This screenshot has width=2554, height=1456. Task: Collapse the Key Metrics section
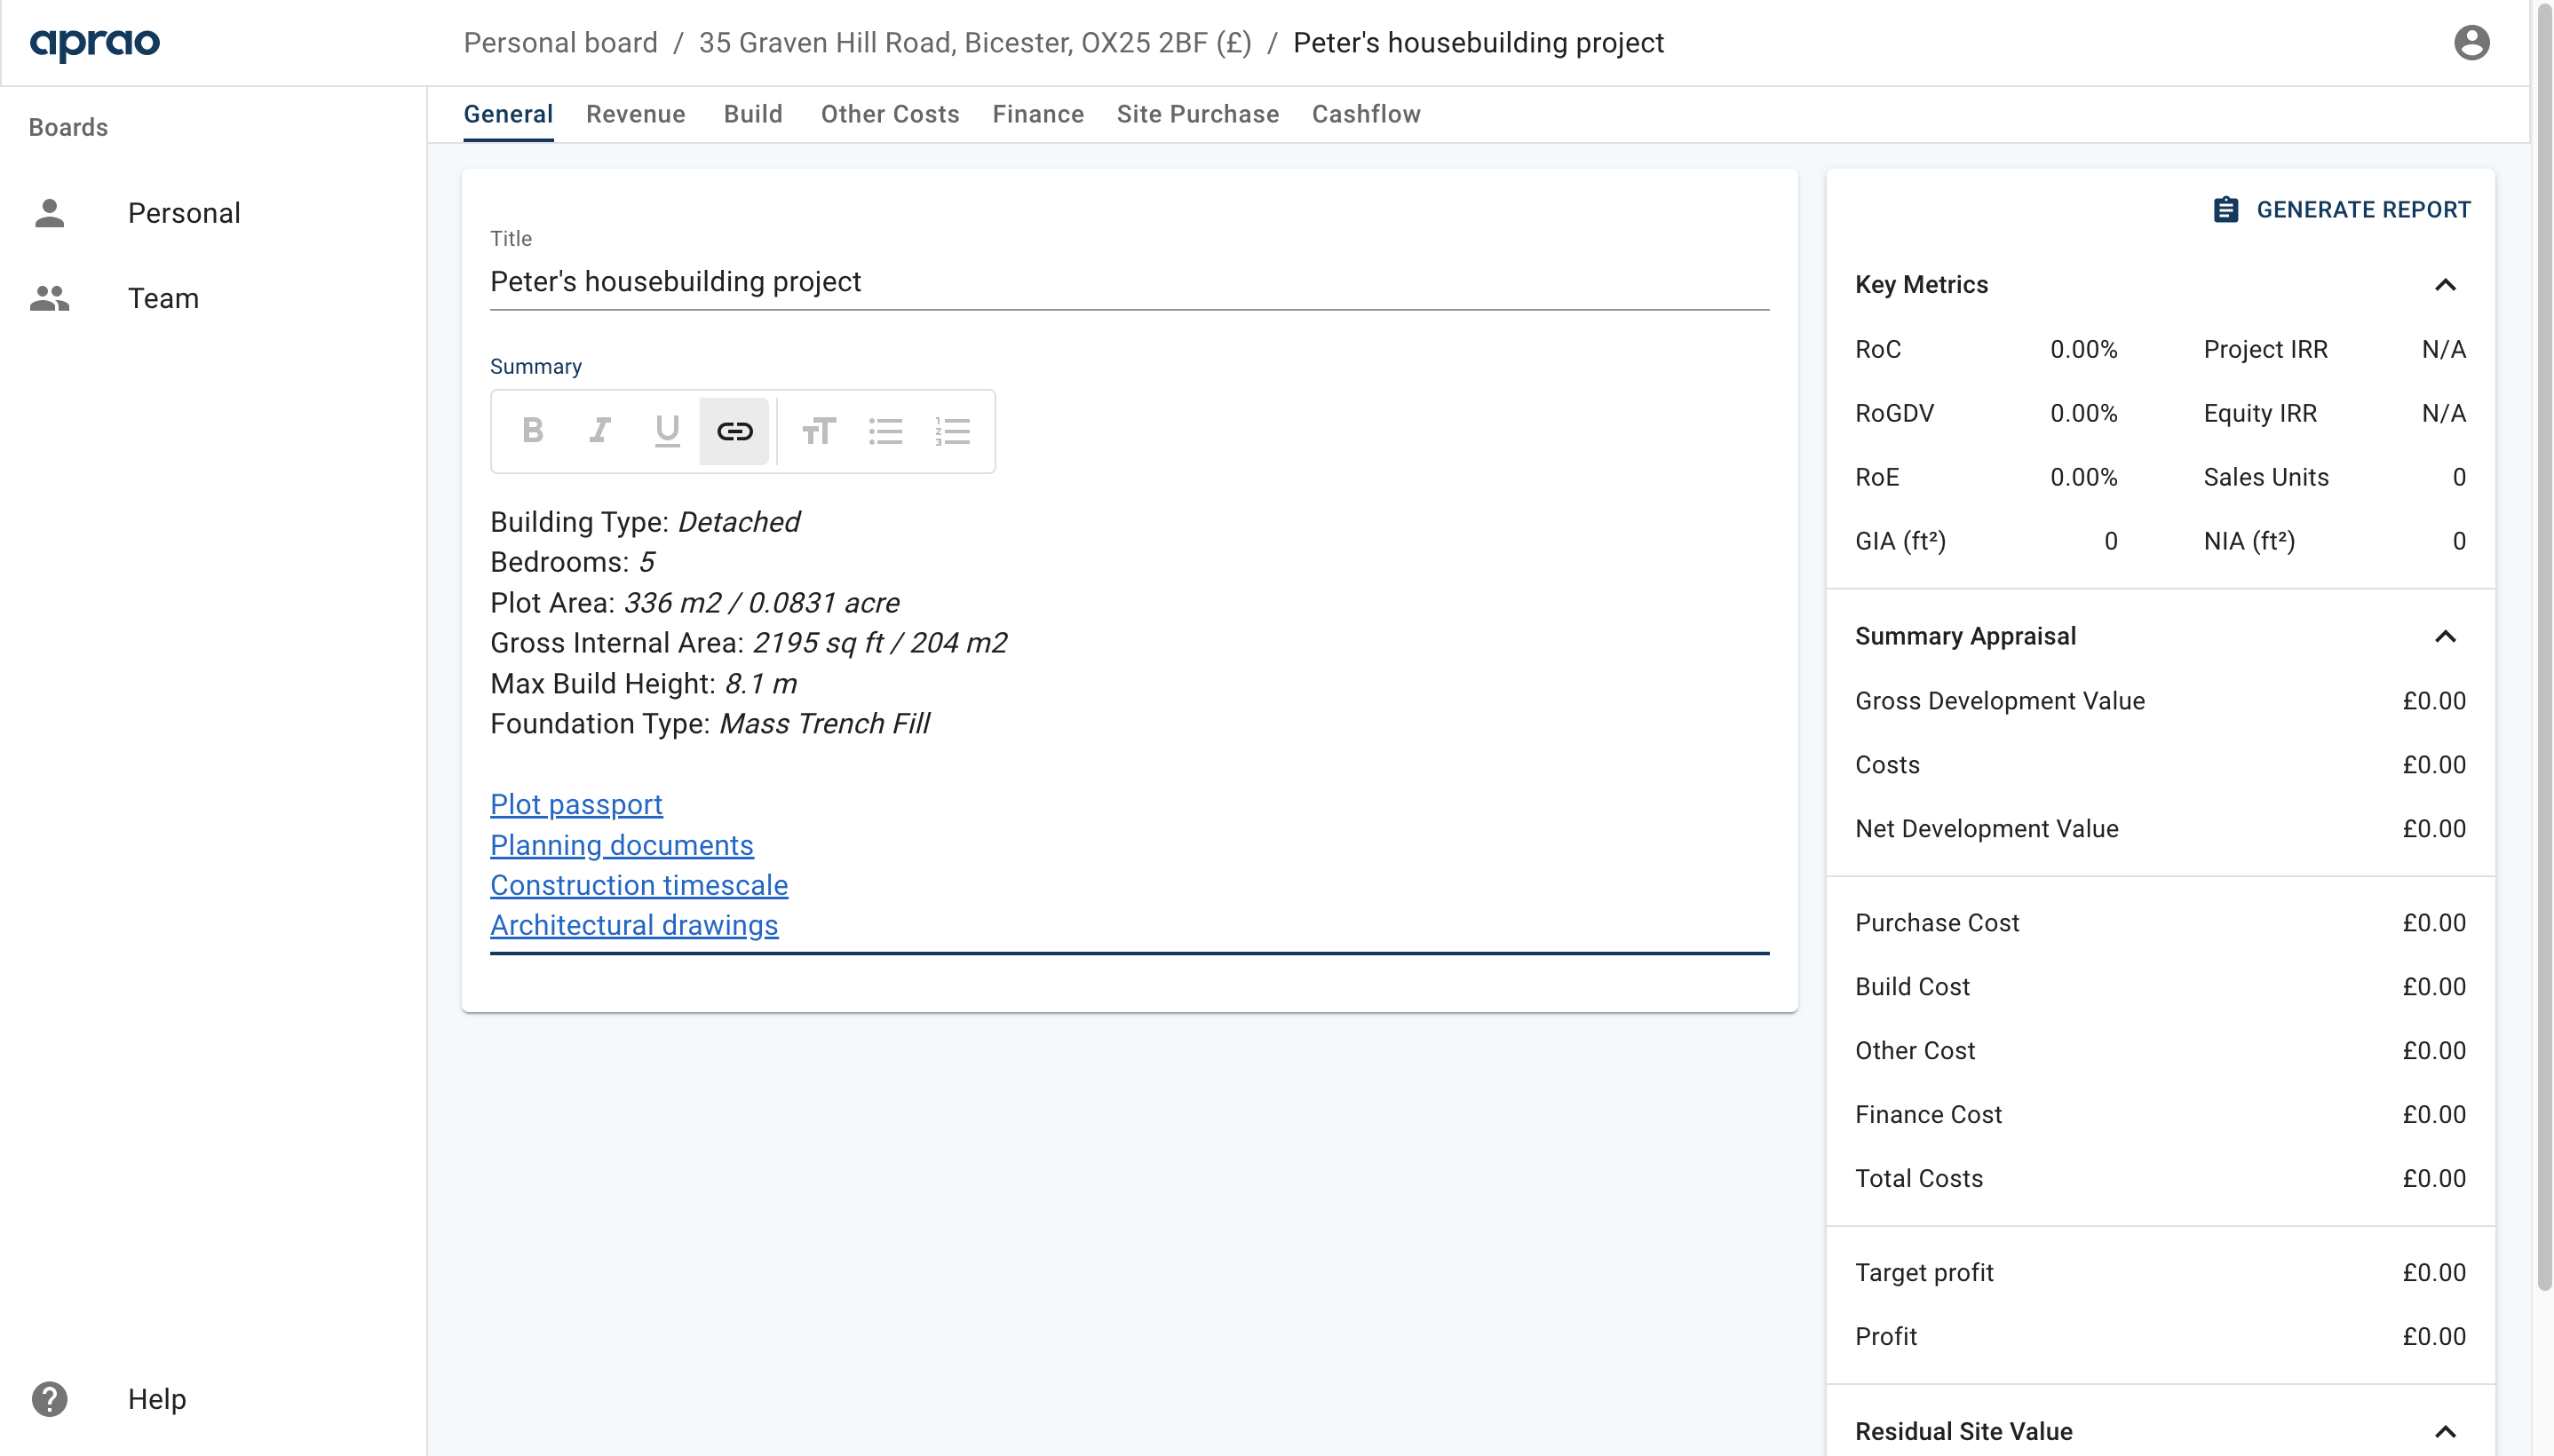pos(2445,285)
